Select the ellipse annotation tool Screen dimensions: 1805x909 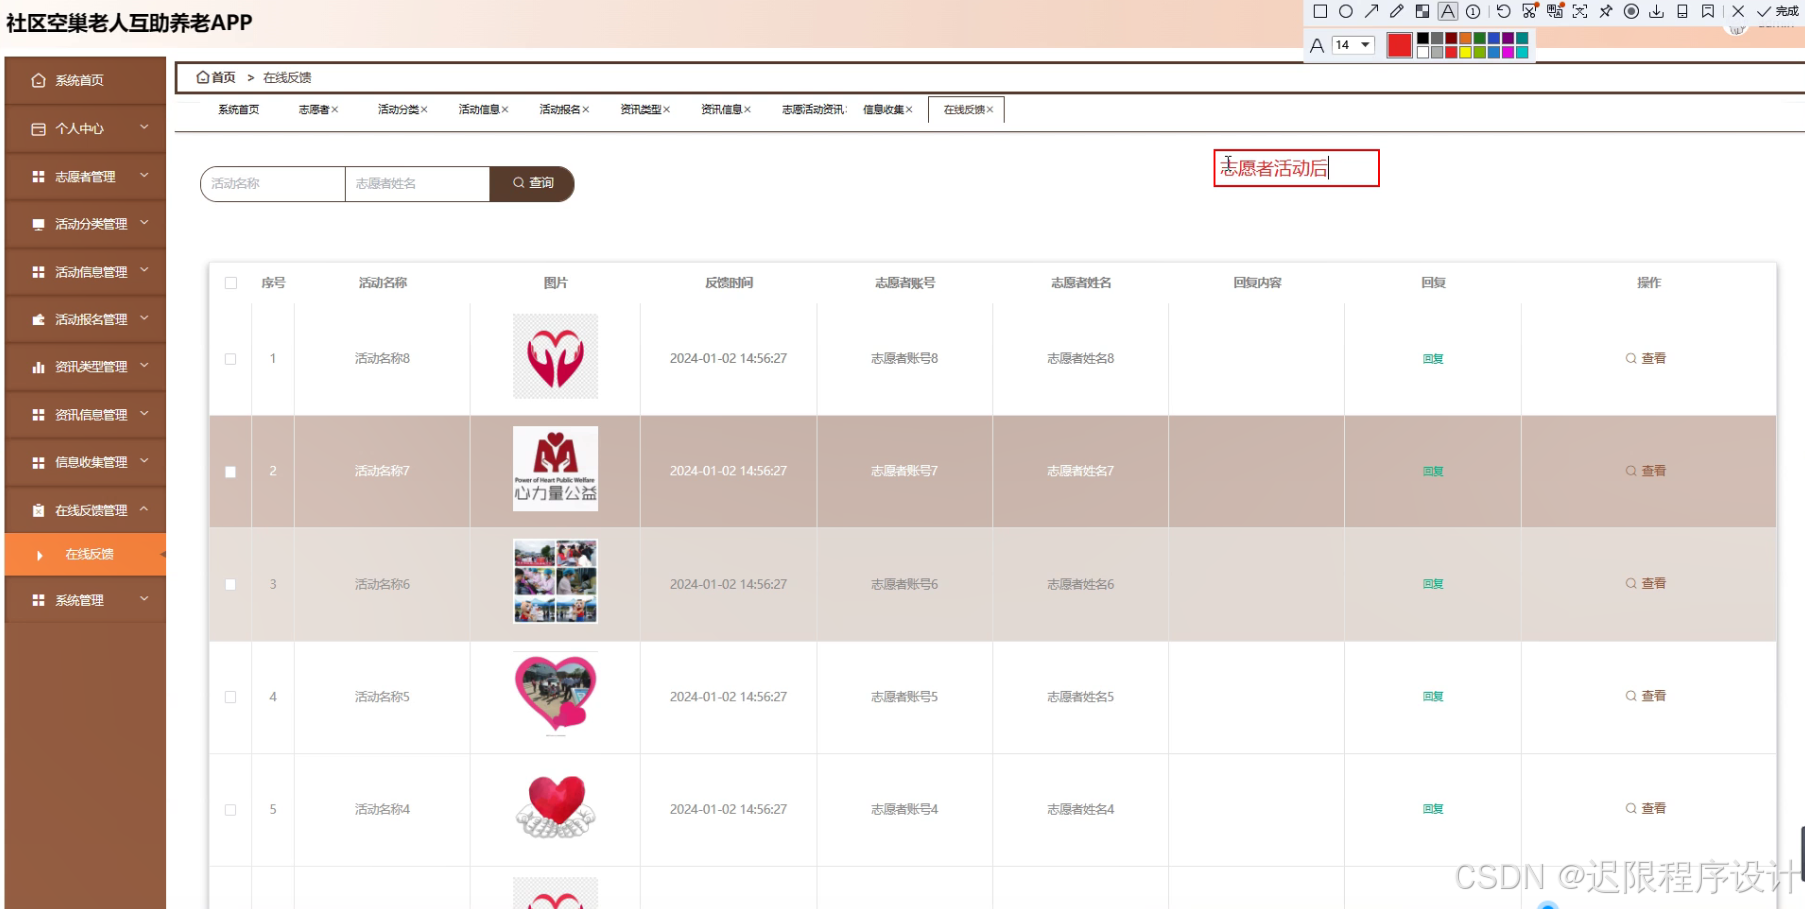pyautogui.click(x=1346, y=11)
